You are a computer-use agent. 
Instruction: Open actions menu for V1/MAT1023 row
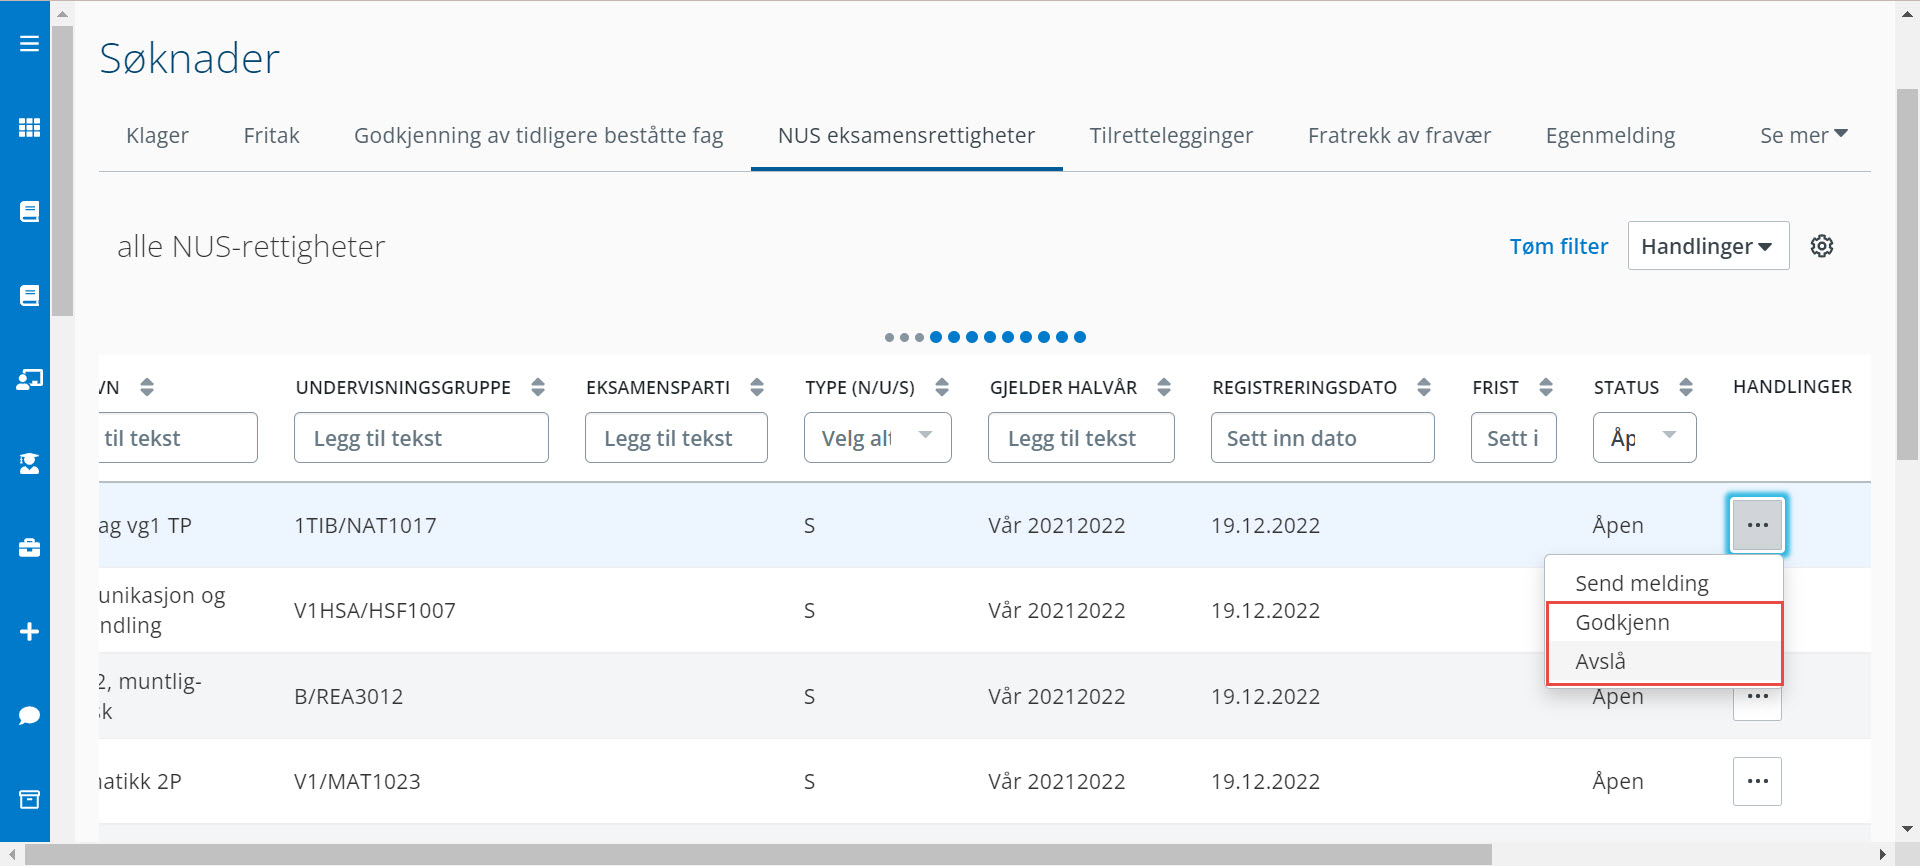coord(1757,781)
